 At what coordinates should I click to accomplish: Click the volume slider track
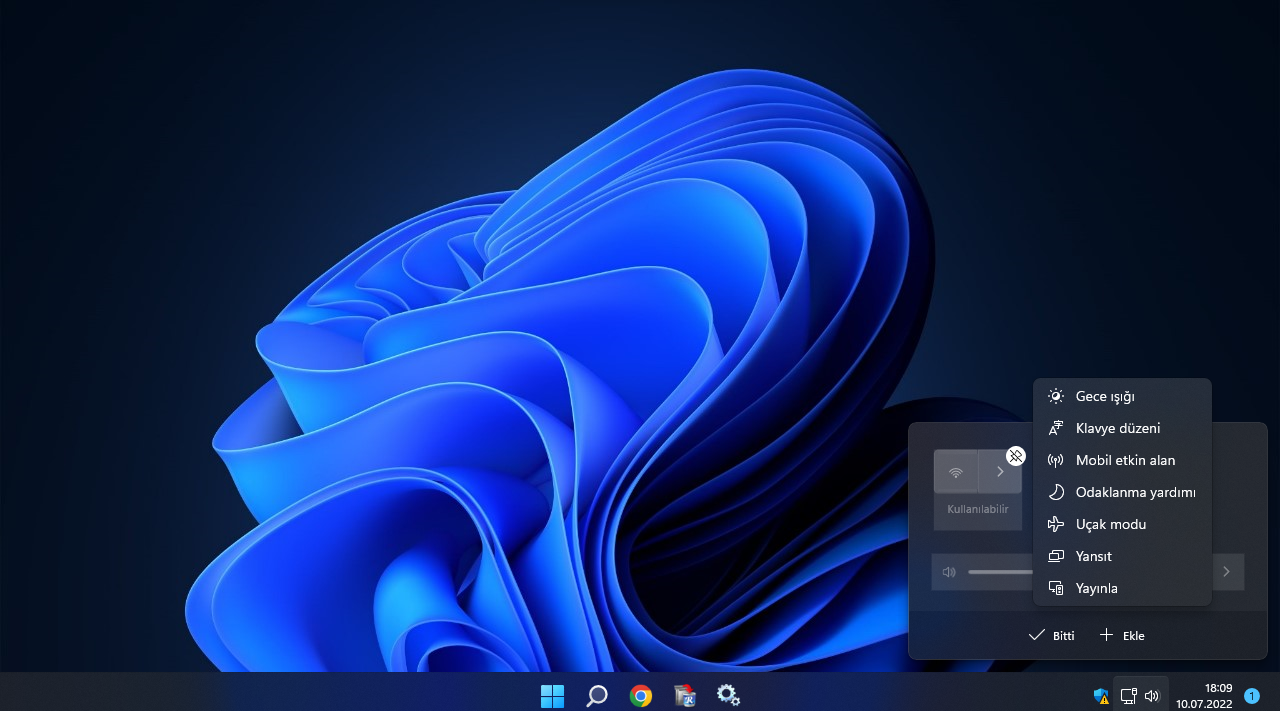[1000, 572]
